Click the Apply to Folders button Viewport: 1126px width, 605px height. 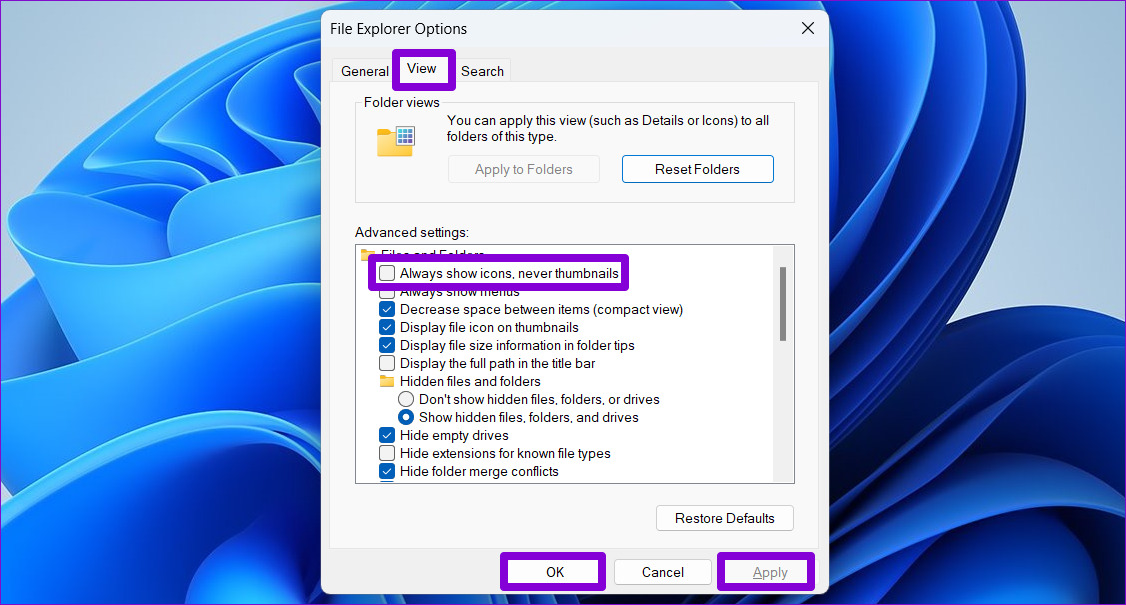coord(524,169)
